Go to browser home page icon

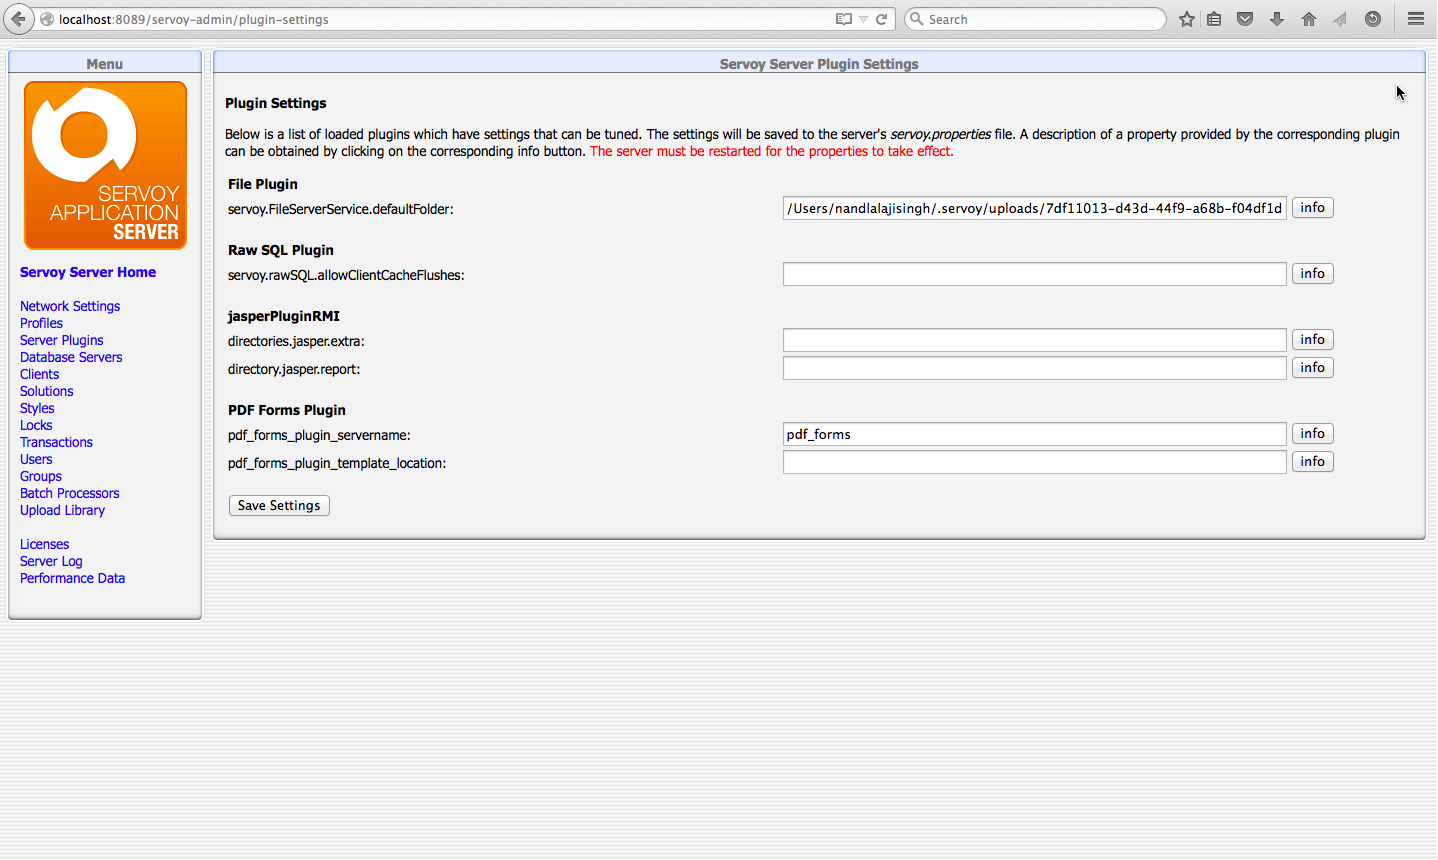(x=1309, y=19)
